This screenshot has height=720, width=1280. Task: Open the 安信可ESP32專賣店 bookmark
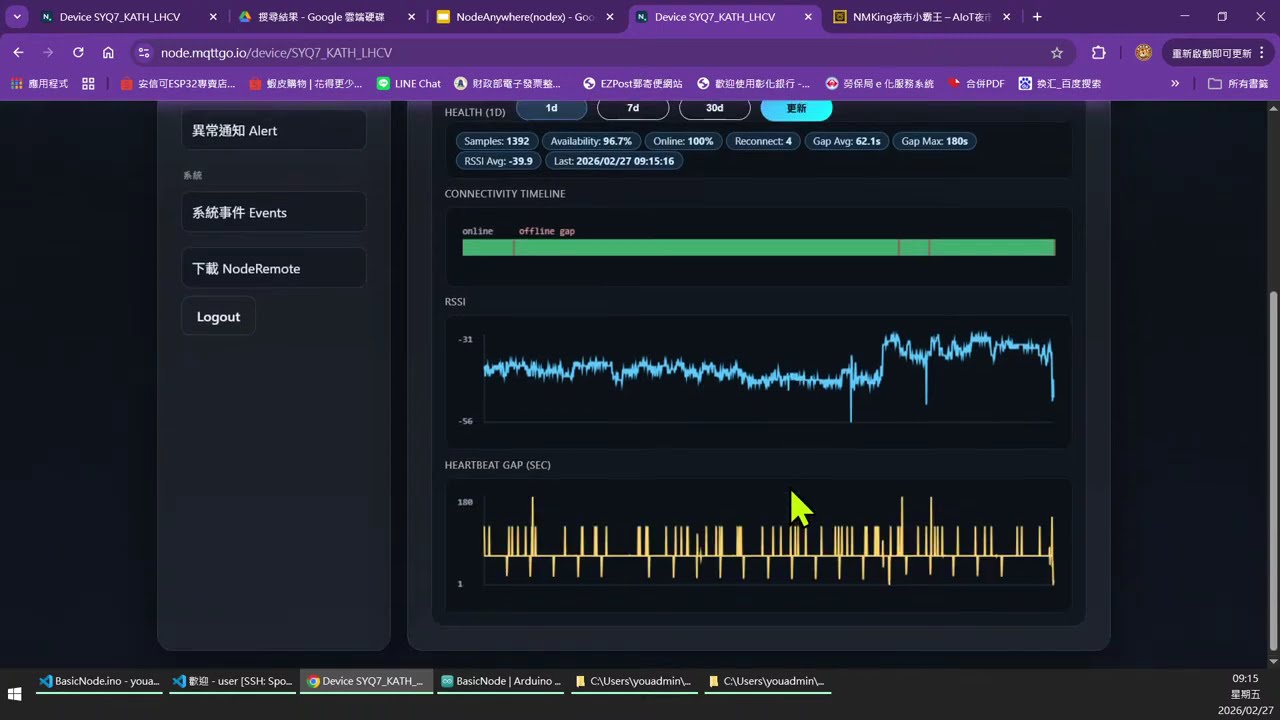[177, 84]
